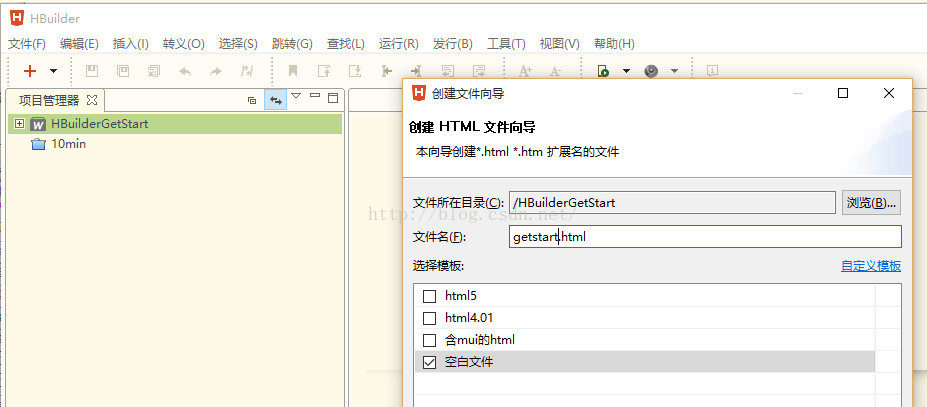Open the 工具(T) menu
This screenshot has width=927, height=407.
[x=506, y=44]
